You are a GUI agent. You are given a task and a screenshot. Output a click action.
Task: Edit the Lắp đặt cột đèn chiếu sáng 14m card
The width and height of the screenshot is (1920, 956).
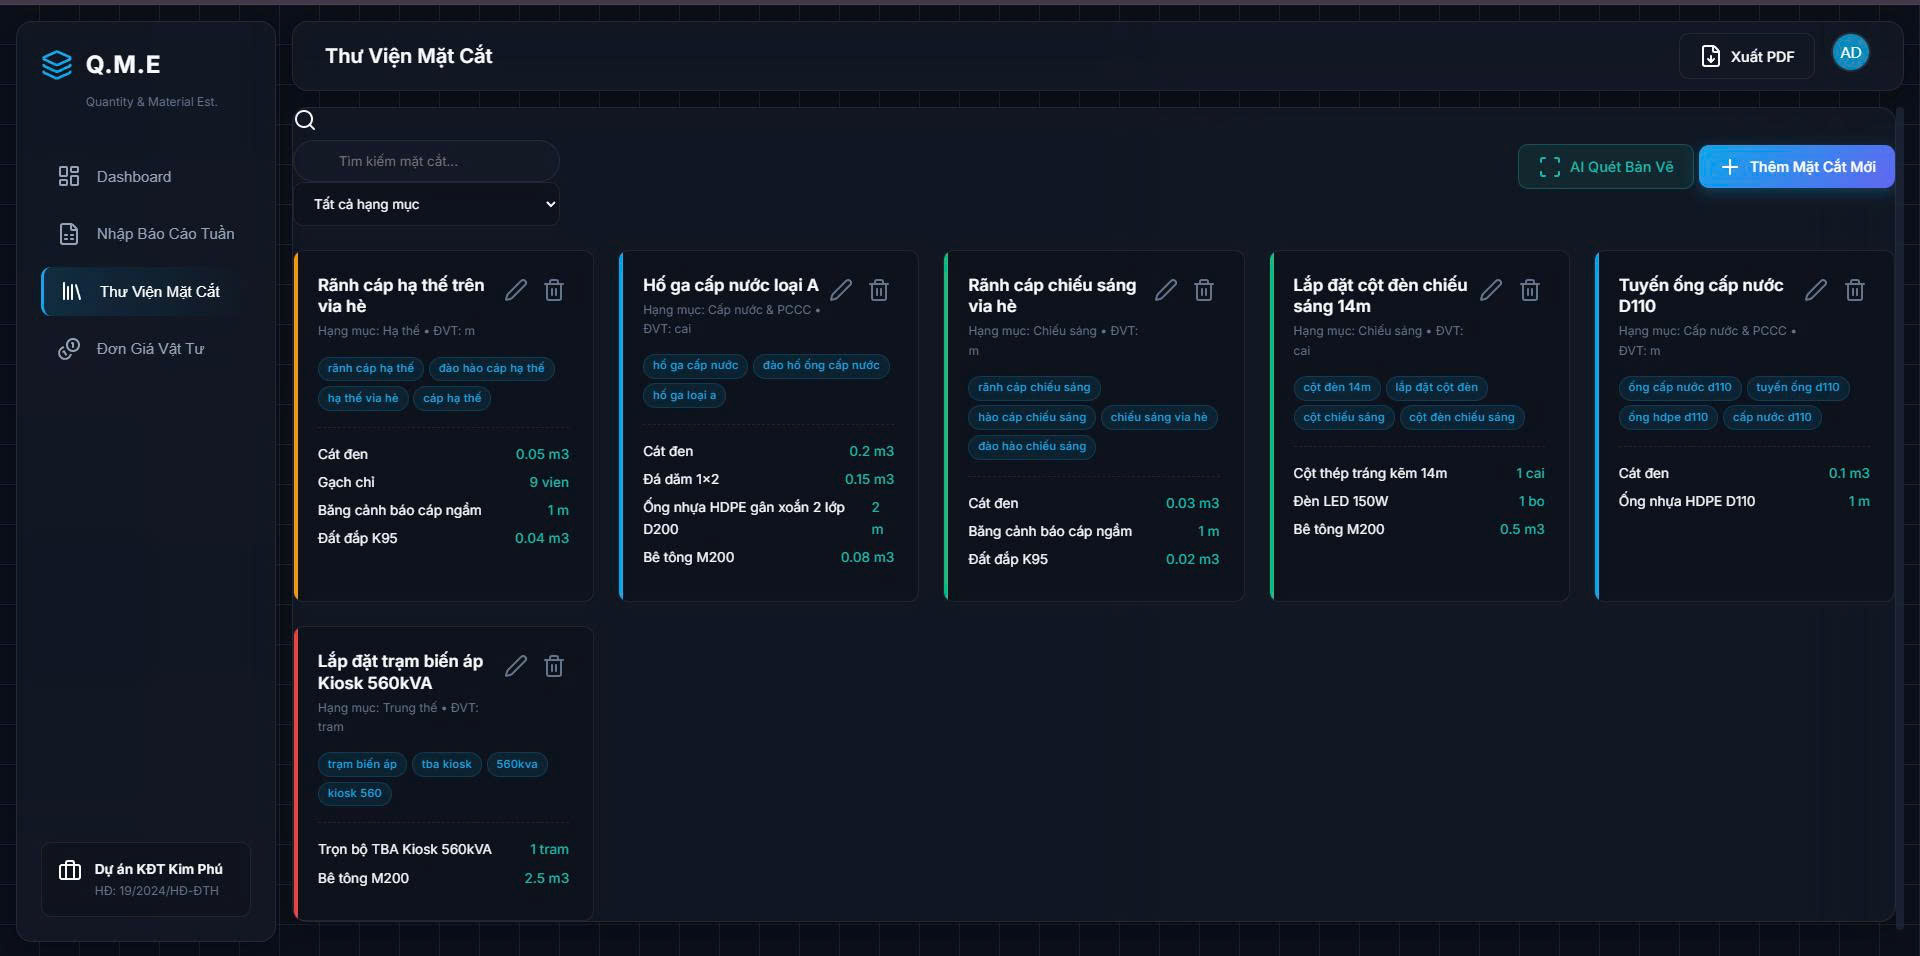point(1491,290)
